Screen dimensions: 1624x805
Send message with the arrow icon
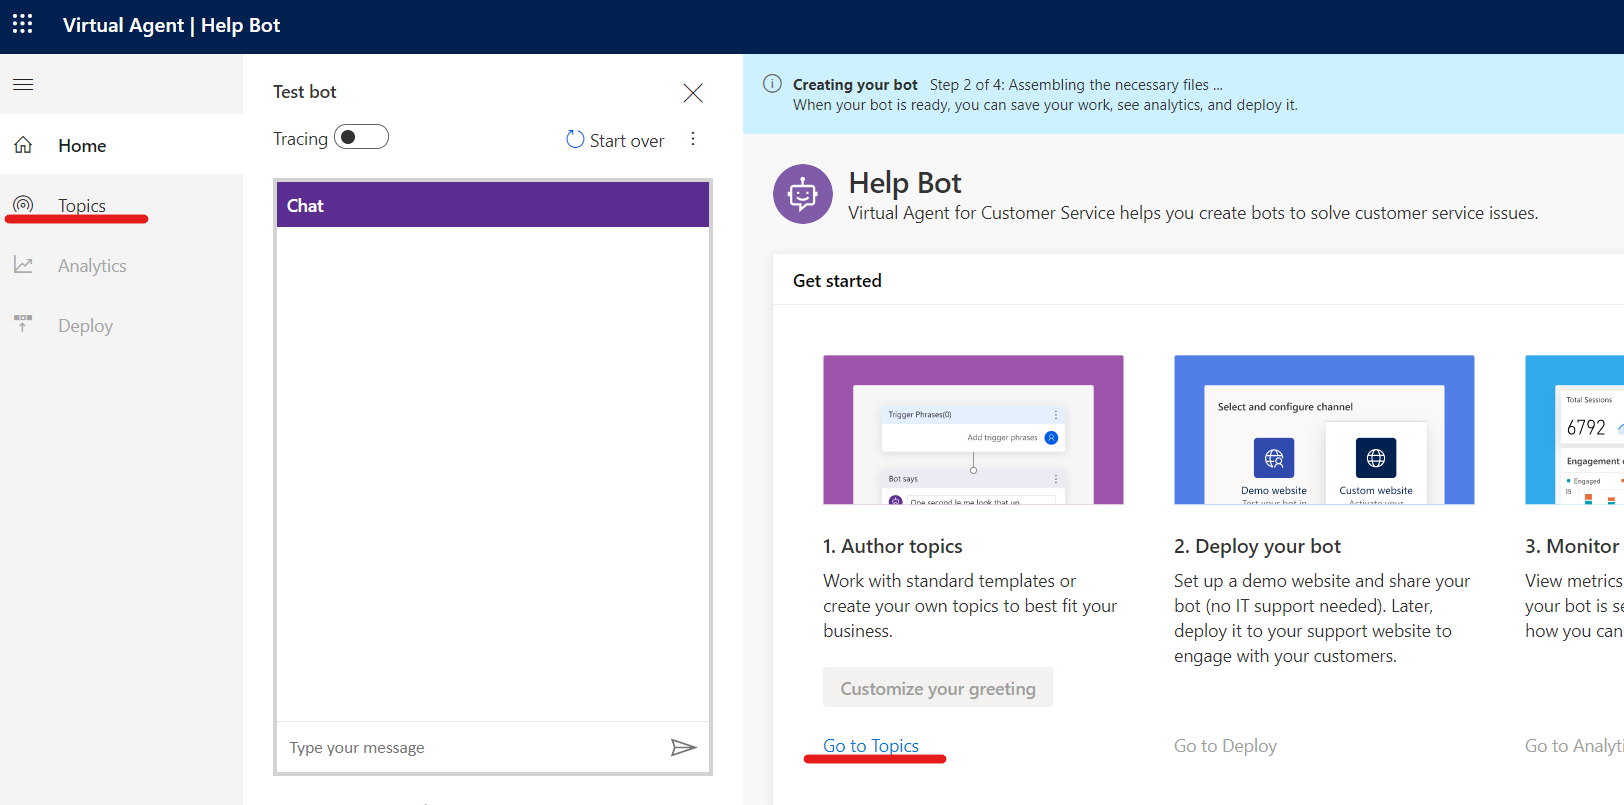click(684, 747)
